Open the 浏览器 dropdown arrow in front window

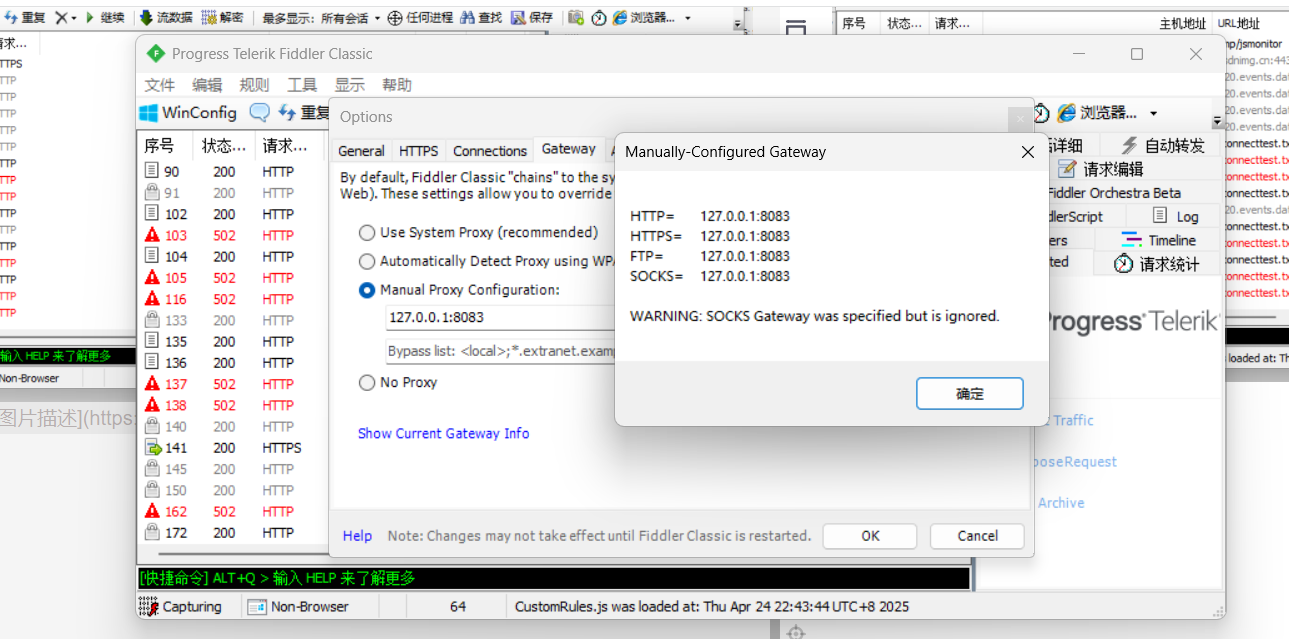pos(1153,113)
